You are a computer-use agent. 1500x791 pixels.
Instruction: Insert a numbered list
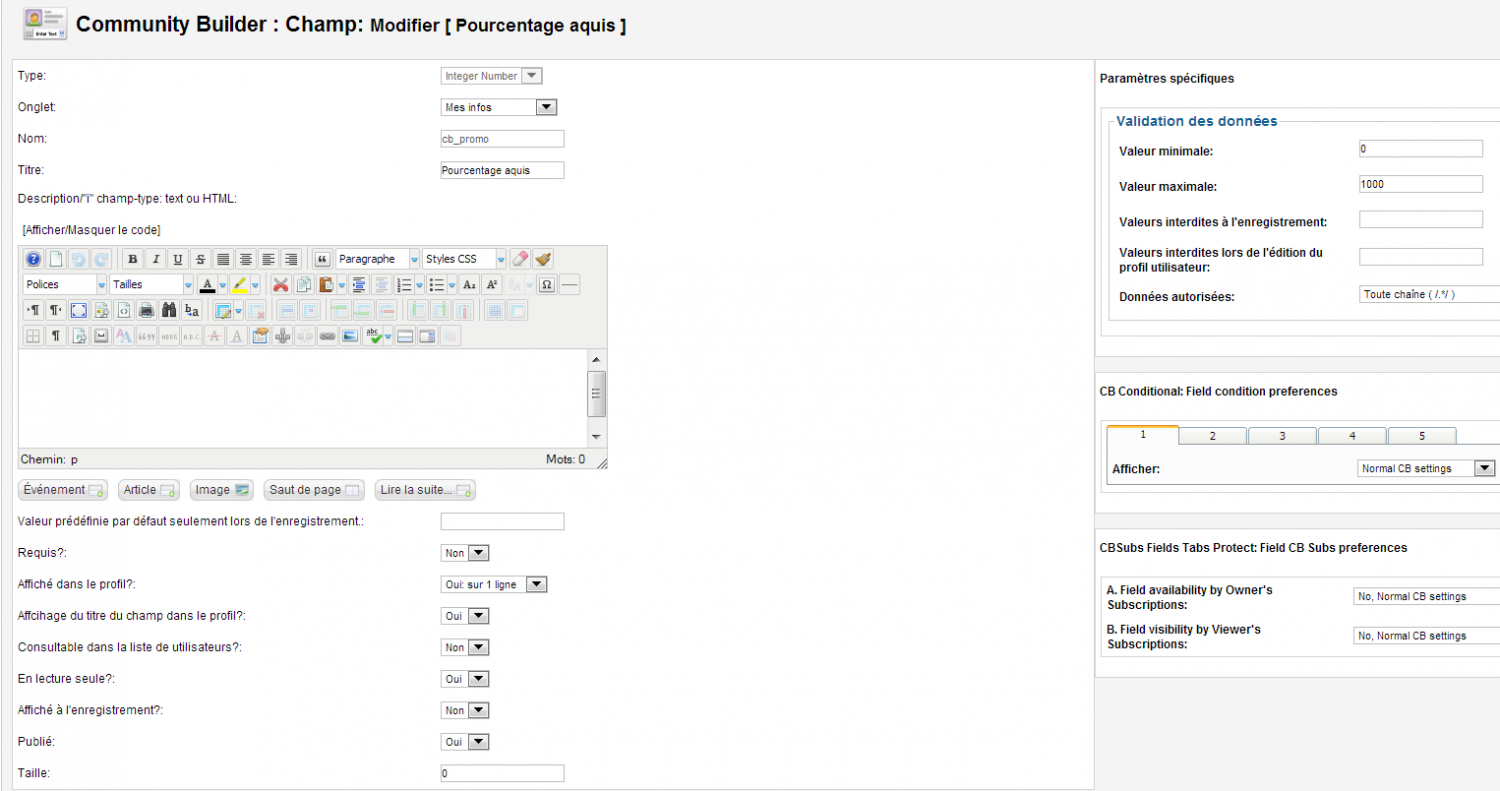click(x=405, y=284)
